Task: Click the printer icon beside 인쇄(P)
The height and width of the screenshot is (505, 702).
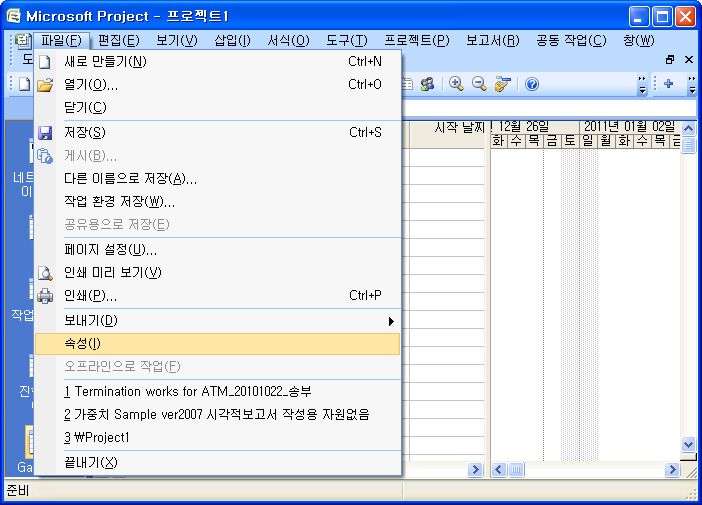Action: [x=45, y=296]
